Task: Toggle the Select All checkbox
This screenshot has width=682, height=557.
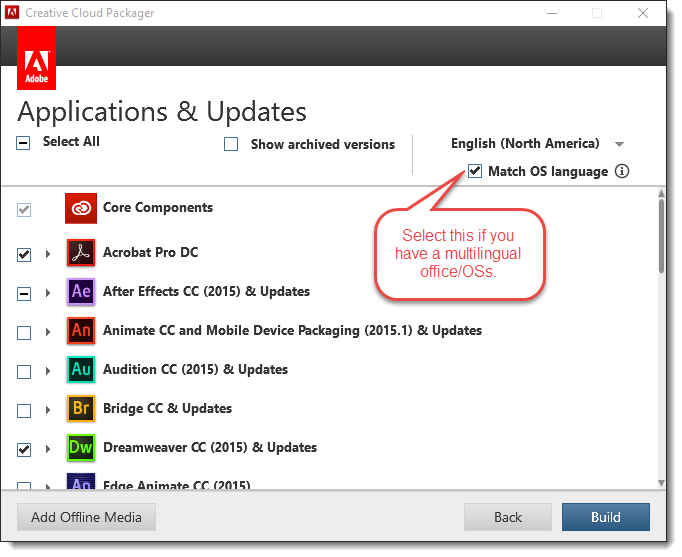Action: point(23,143)
